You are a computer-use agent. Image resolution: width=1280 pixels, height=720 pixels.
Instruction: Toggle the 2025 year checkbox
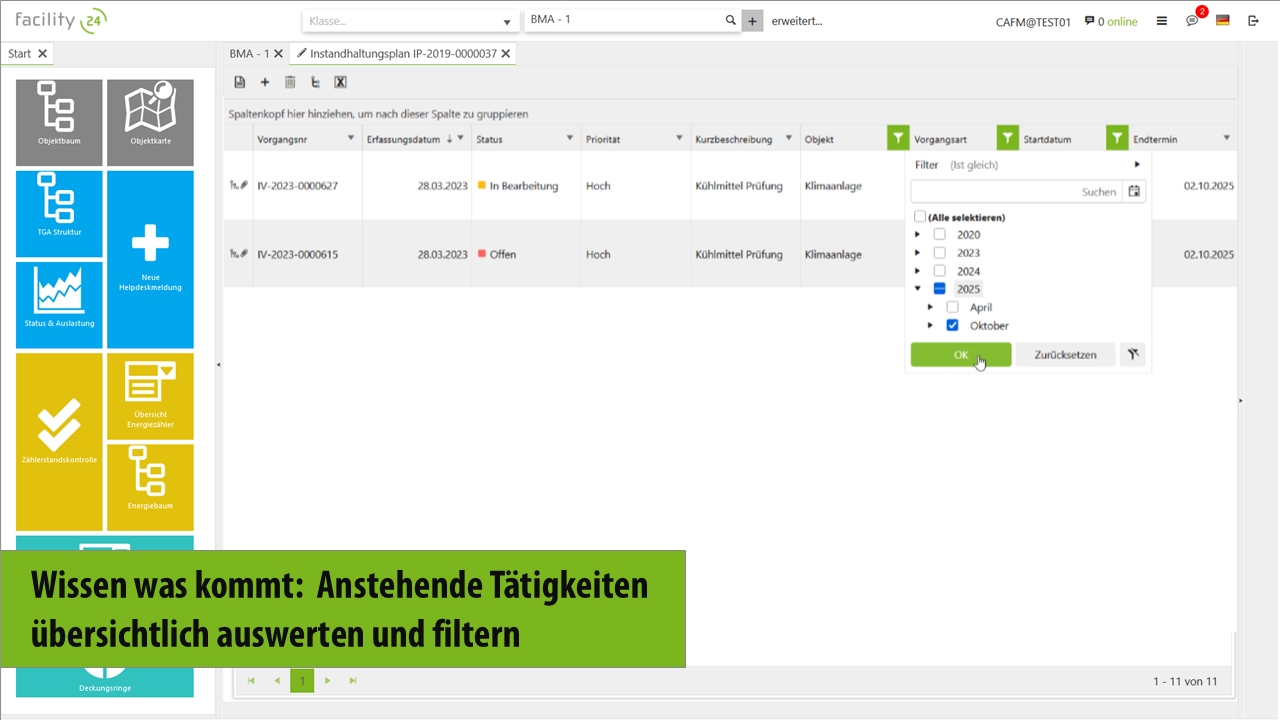tap(939, 289)
